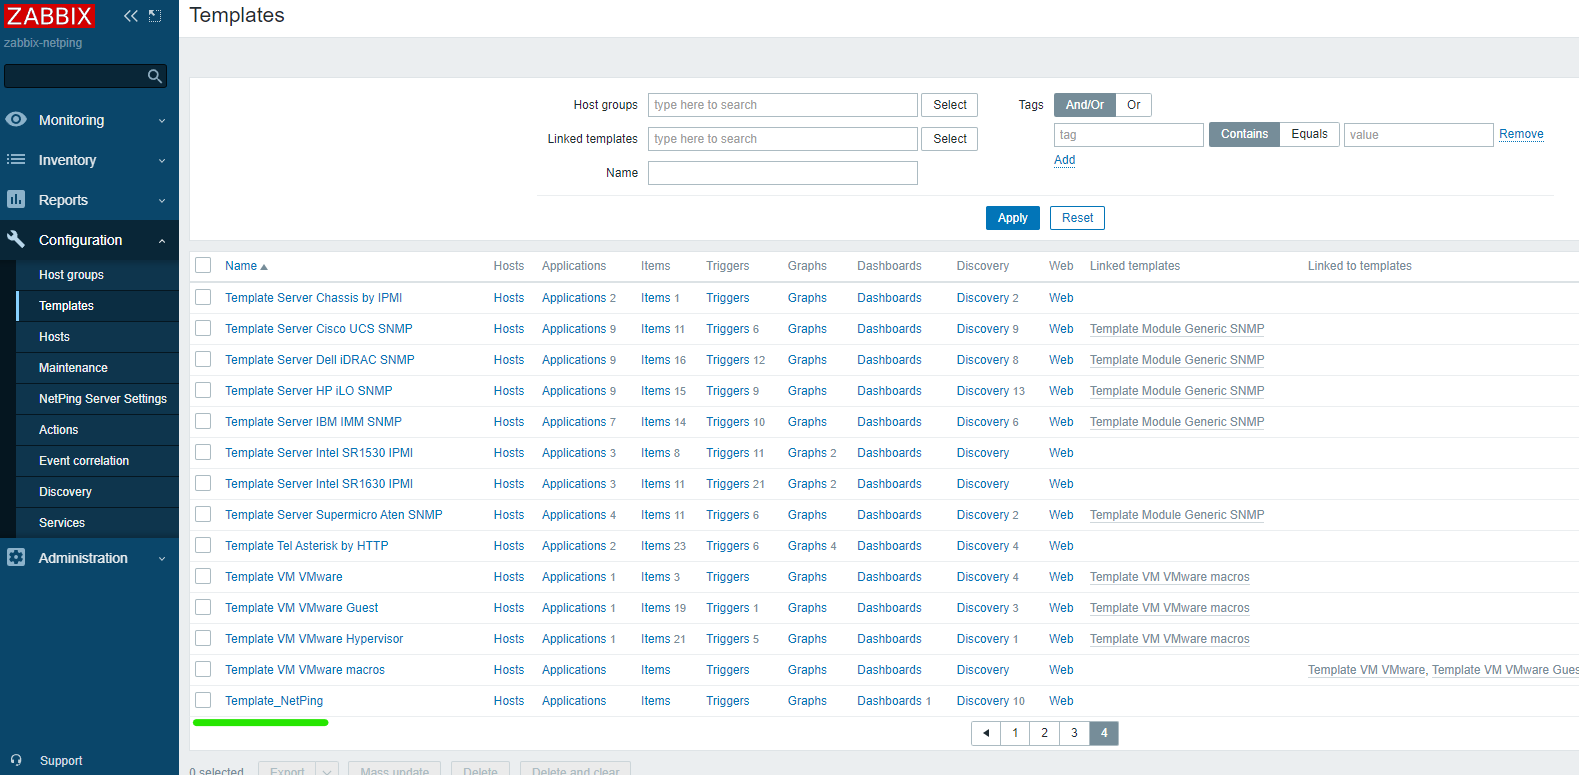Screen dimensions: 1579x775
Task: Collapse the sidebar with double-chevron icon
Action: coord(131,16)
